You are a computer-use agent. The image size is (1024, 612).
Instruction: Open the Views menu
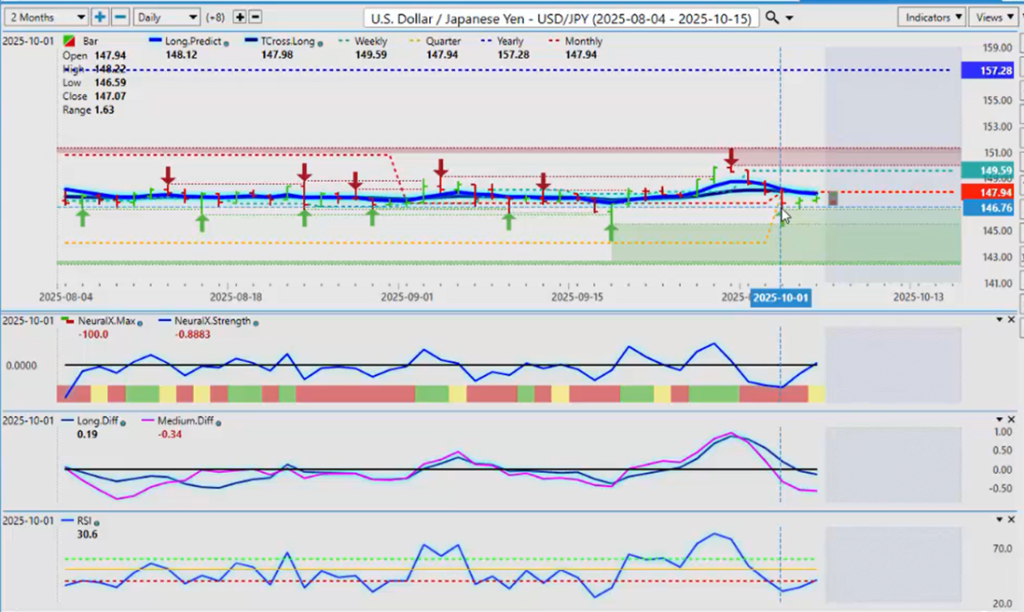coord(993,17)
